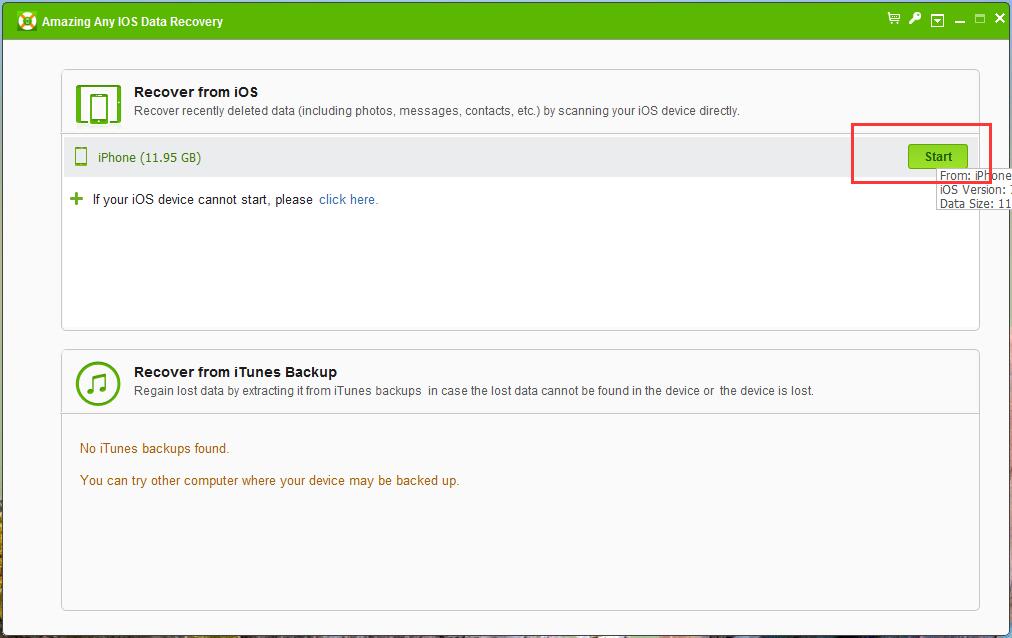Viewport: 1012px width, 638px height.
Task: Open the 'click here' link
Action: (349, 200)
